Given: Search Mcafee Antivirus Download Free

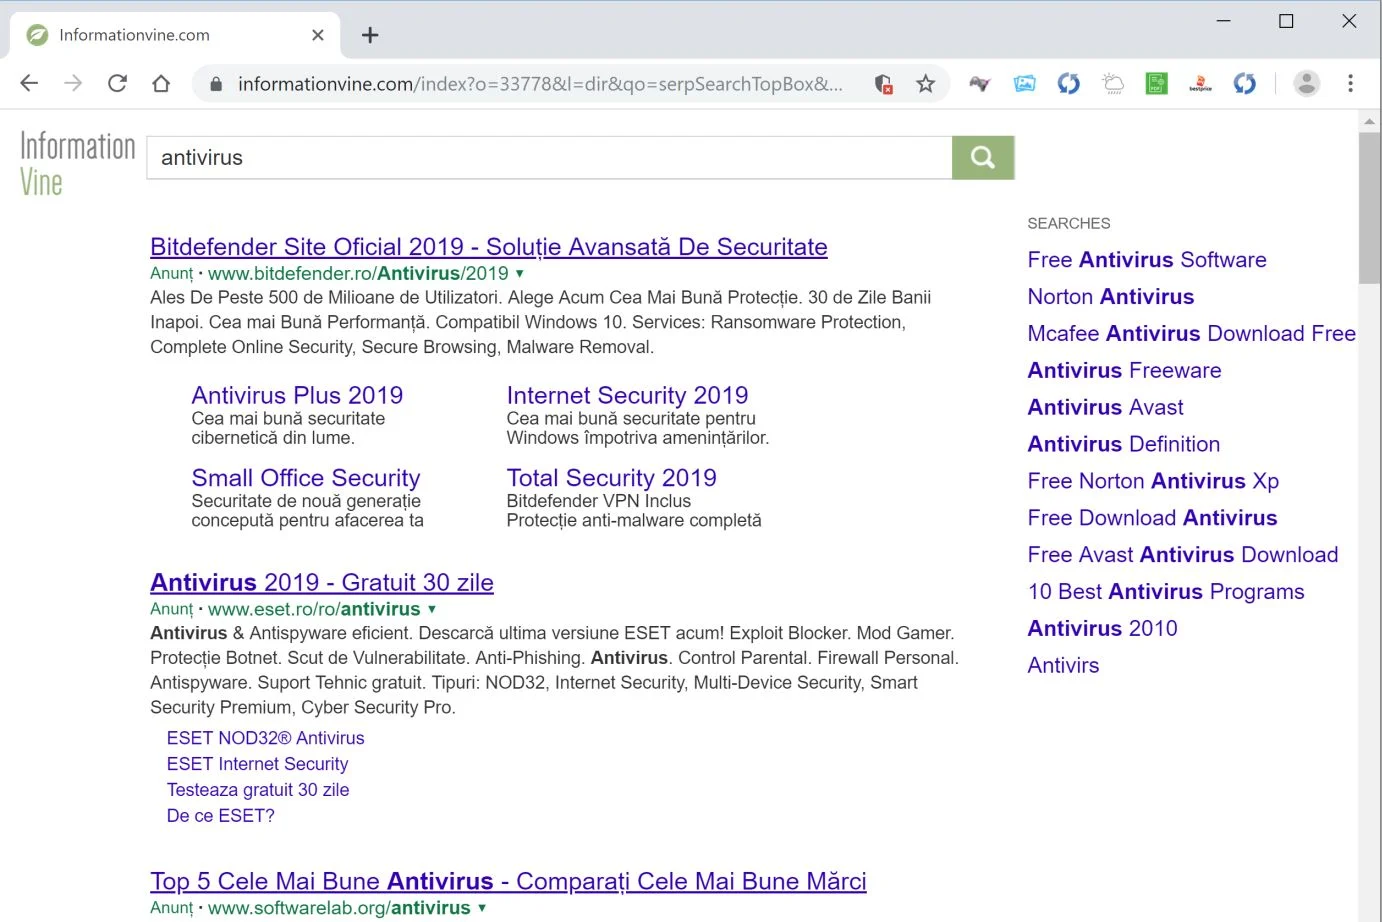Looking at the screenshot, I should tap(1192, 334).
